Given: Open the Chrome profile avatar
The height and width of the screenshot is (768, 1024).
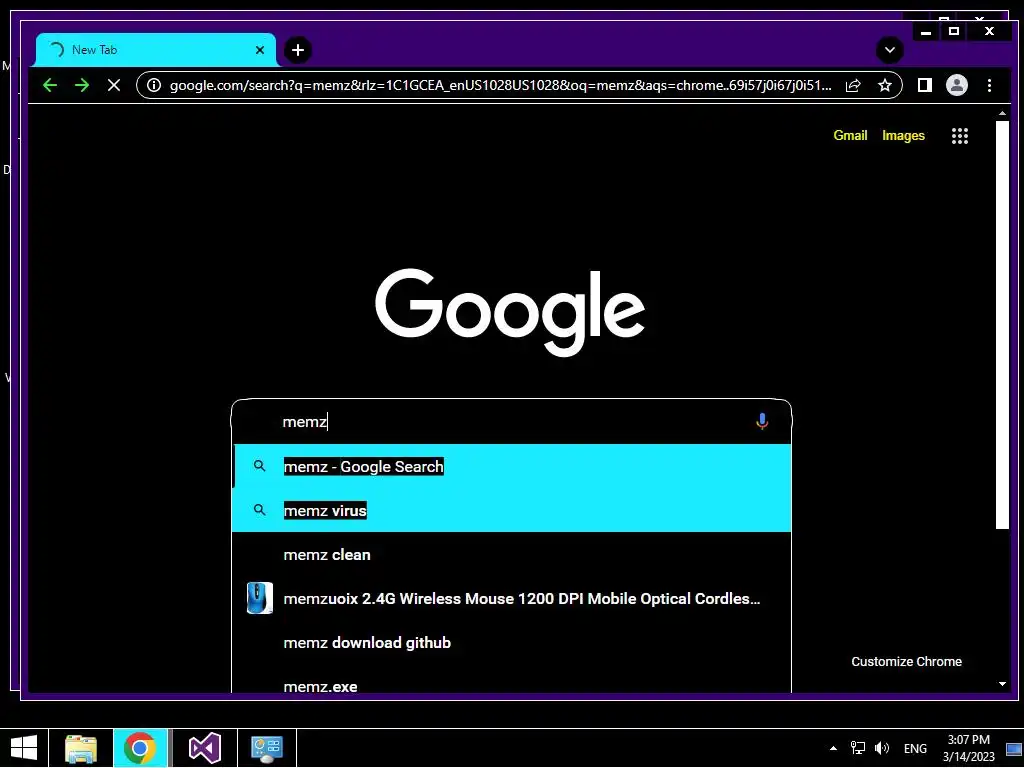Looking at the screenshot, I should click(x=957, y=85).
